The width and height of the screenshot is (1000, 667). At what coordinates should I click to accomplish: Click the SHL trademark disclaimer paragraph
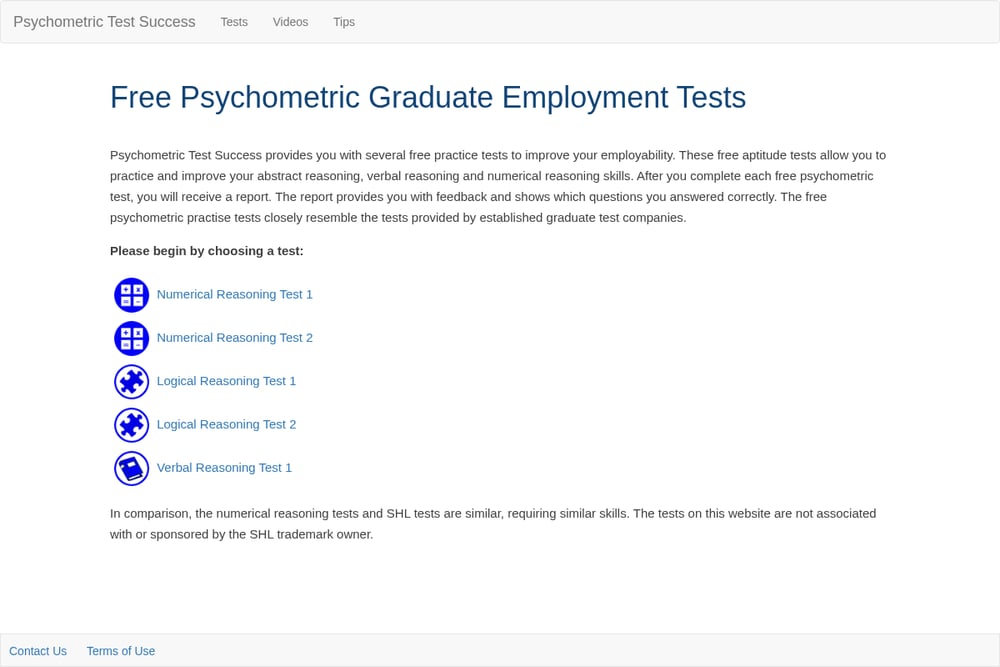[x=493, y=524]
